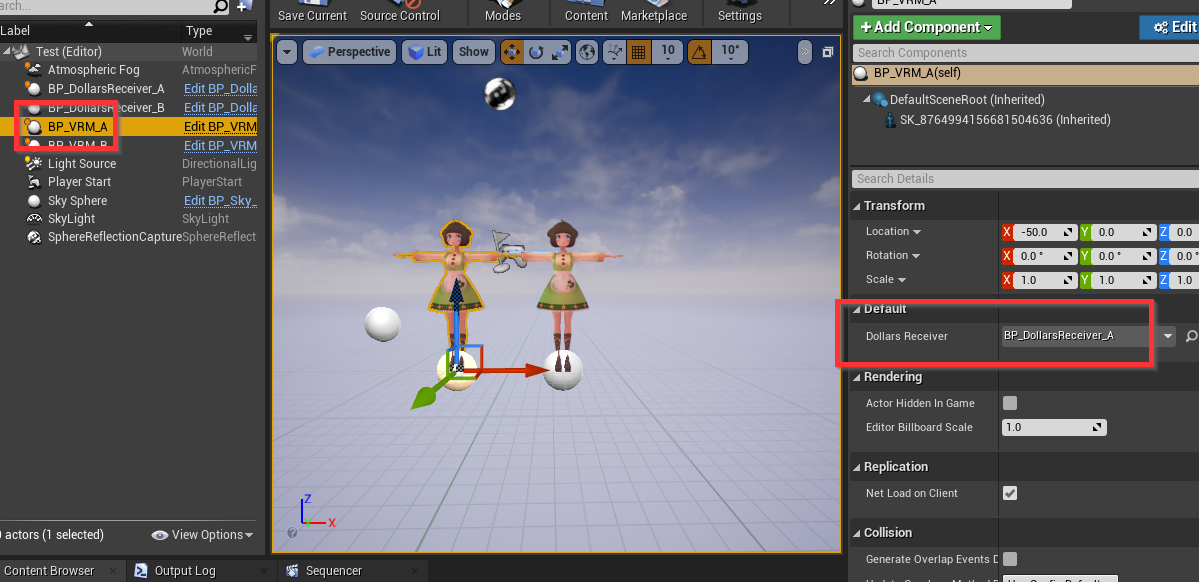Open the Perspective view mode dropdown
1199x582 pixels.
(347, 52)
